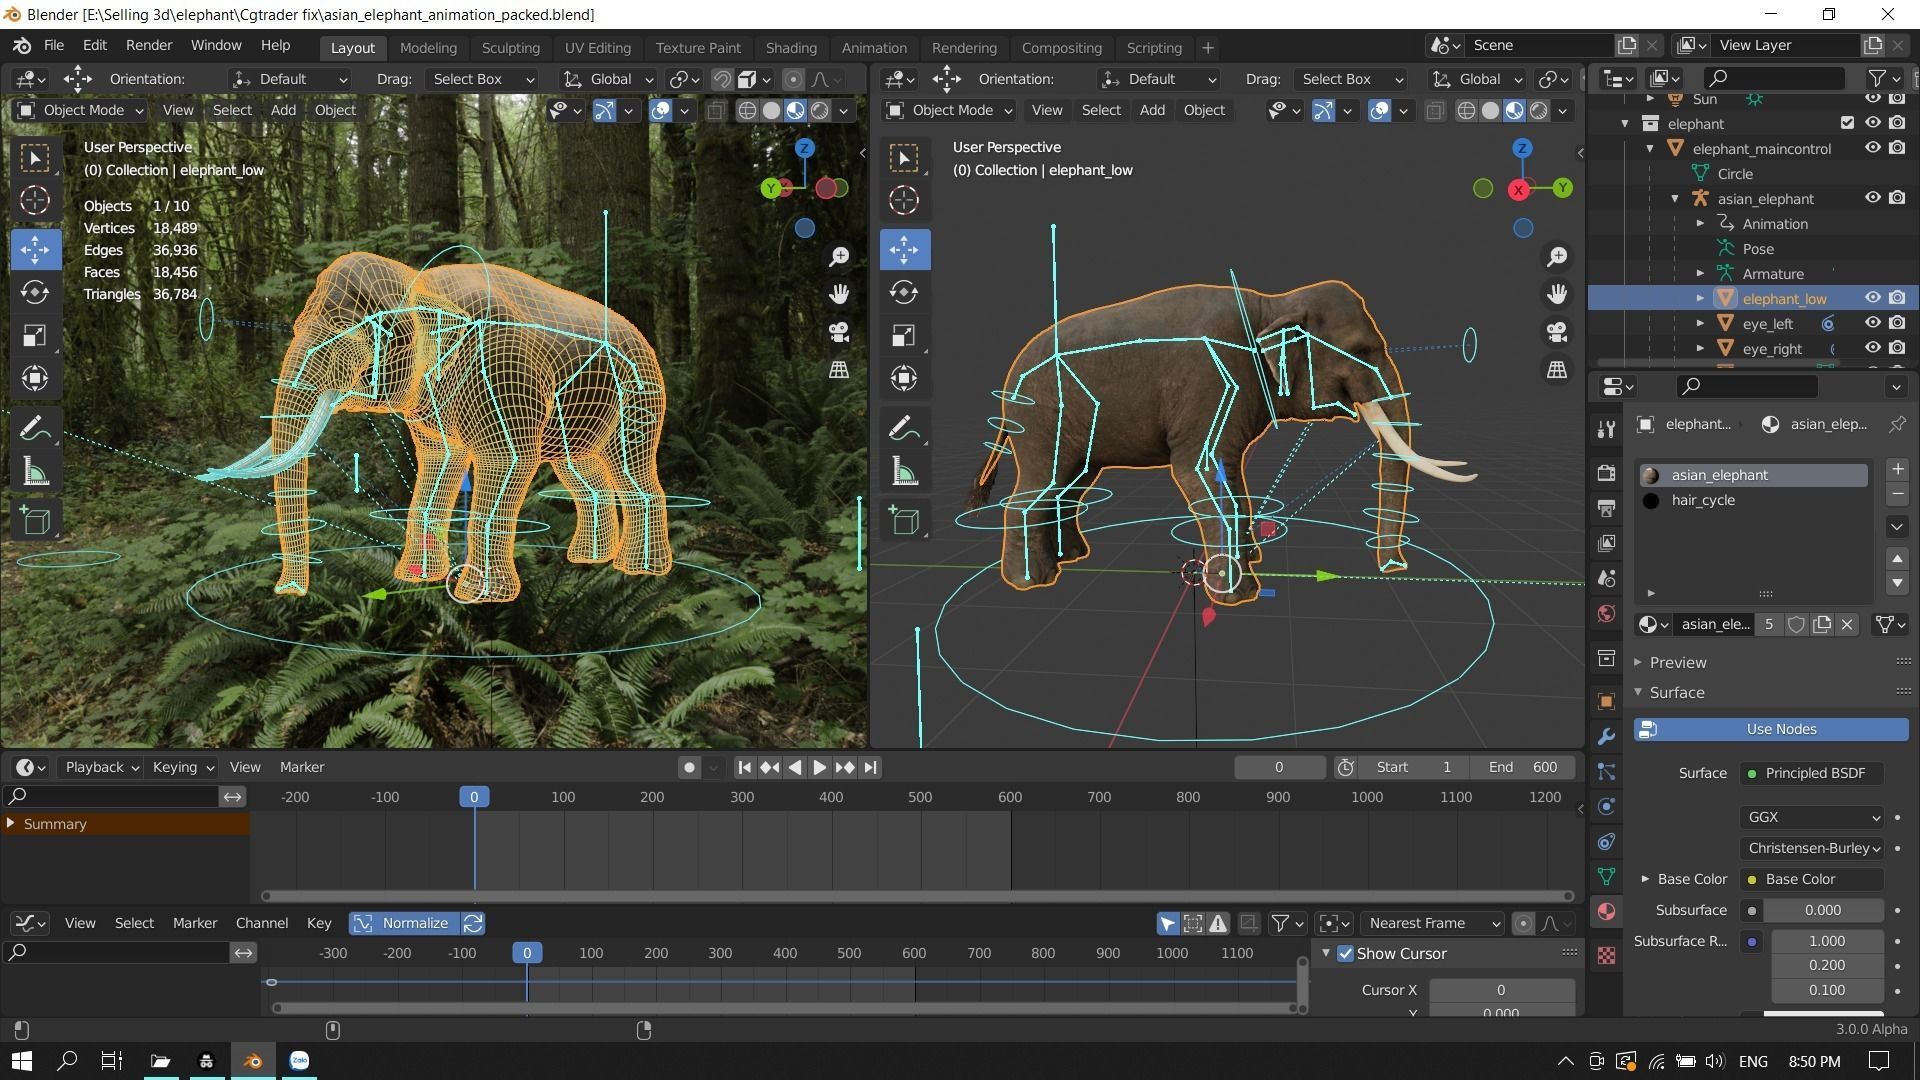The width and height of the screenshot is (1920, 1080).
Task: Play the animation forward
Action: 819,767
